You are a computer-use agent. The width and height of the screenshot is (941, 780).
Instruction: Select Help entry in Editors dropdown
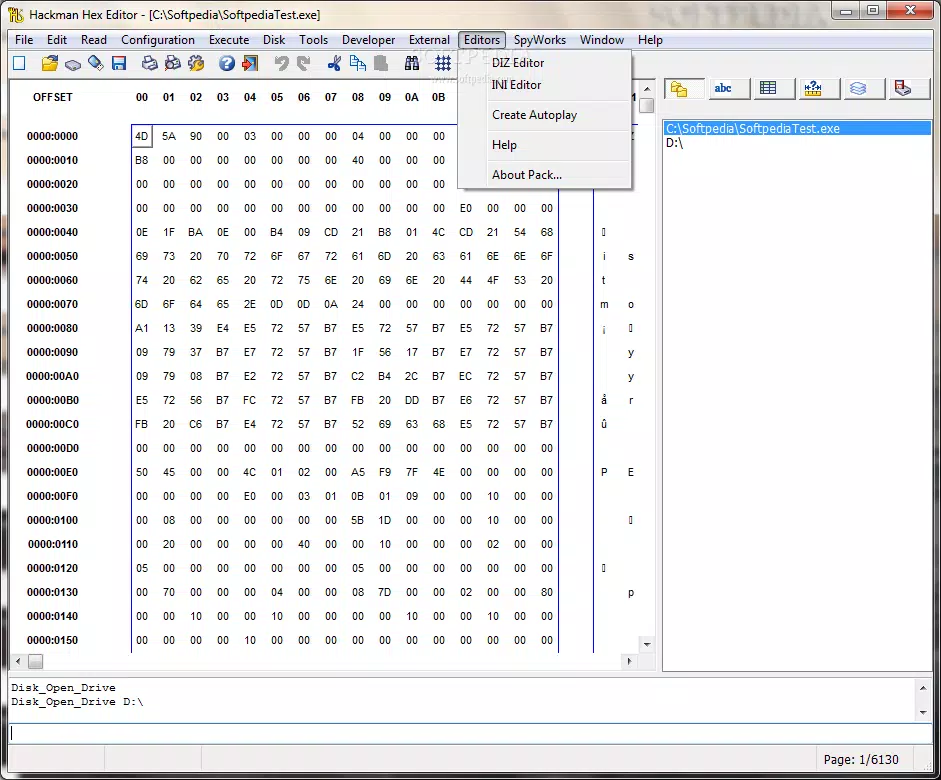pos(544,145)
